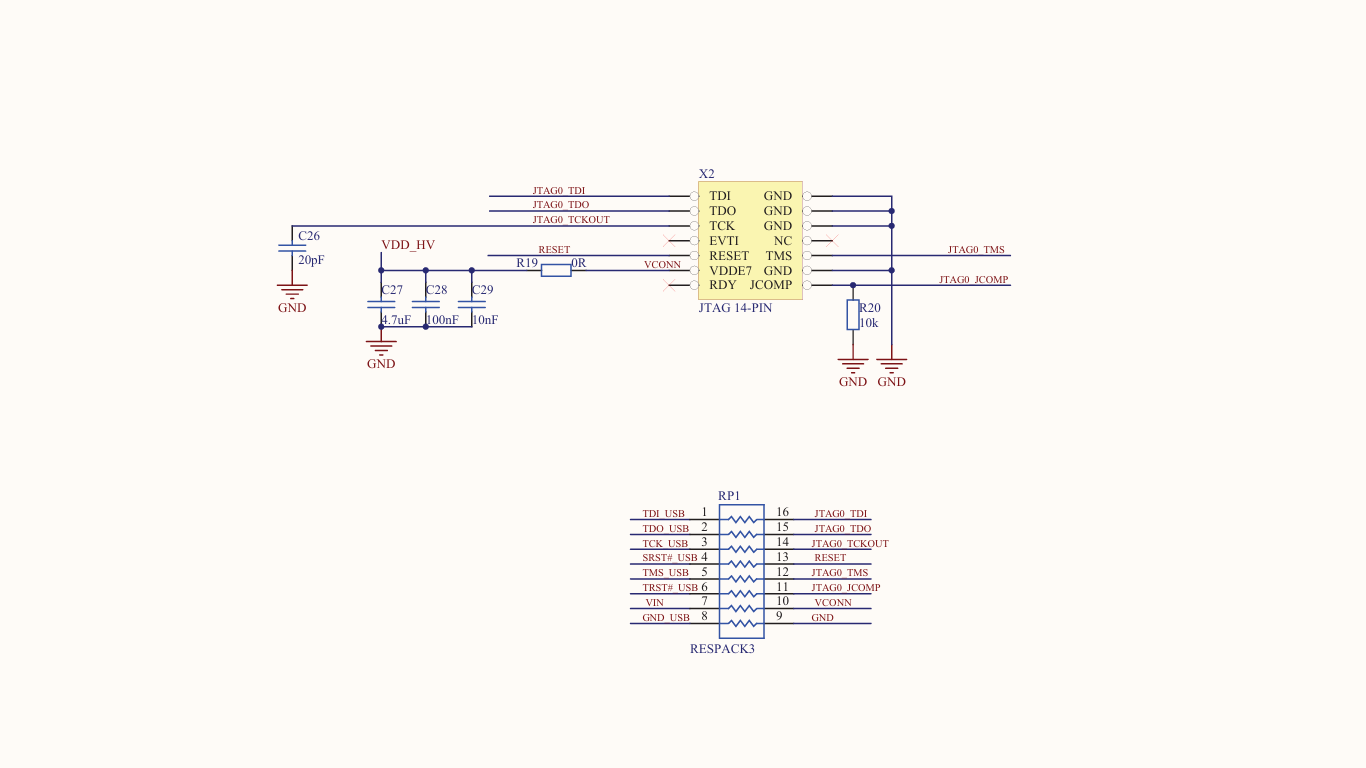
Task: Click the X2 designator text
Action: [x=707, y=174]
